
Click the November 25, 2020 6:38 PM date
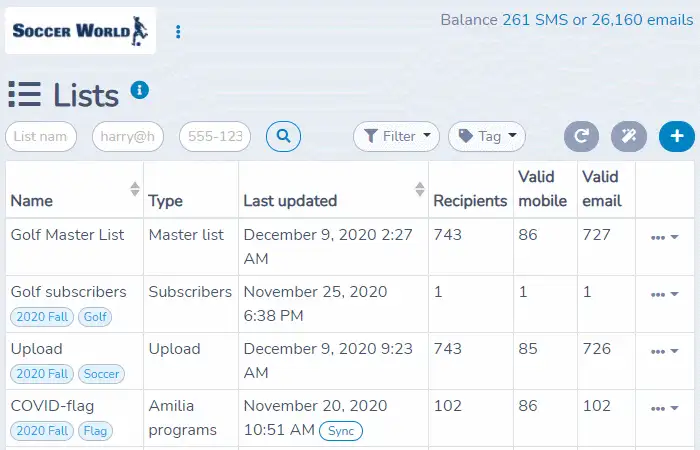point(316,304)
